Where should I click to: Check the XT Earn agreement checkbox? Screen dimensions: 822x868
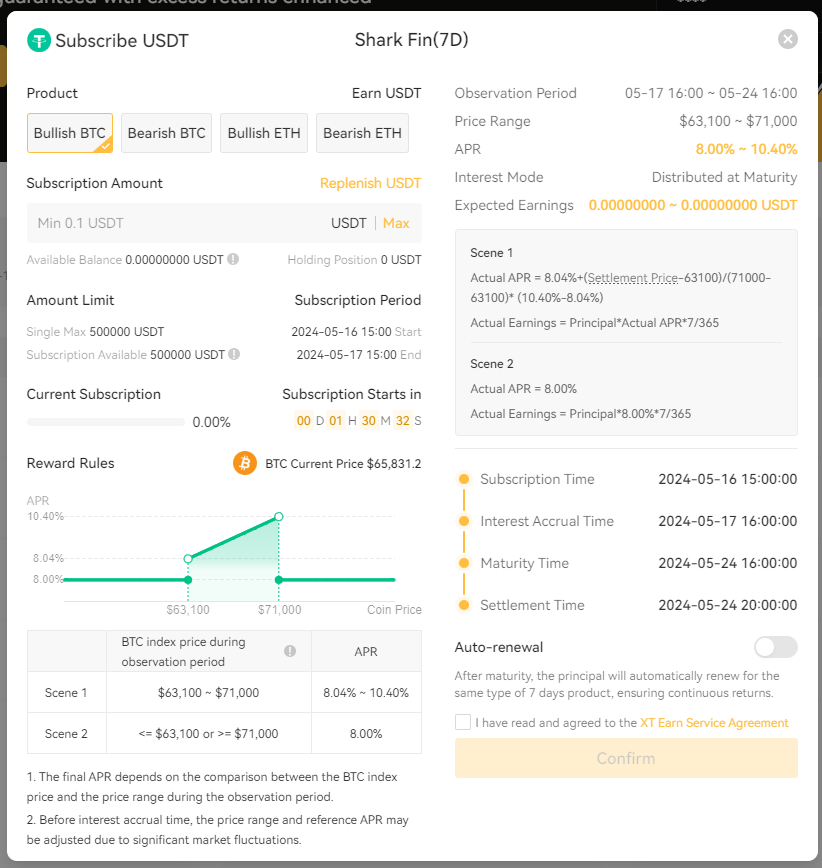click(x=462, y=722)
